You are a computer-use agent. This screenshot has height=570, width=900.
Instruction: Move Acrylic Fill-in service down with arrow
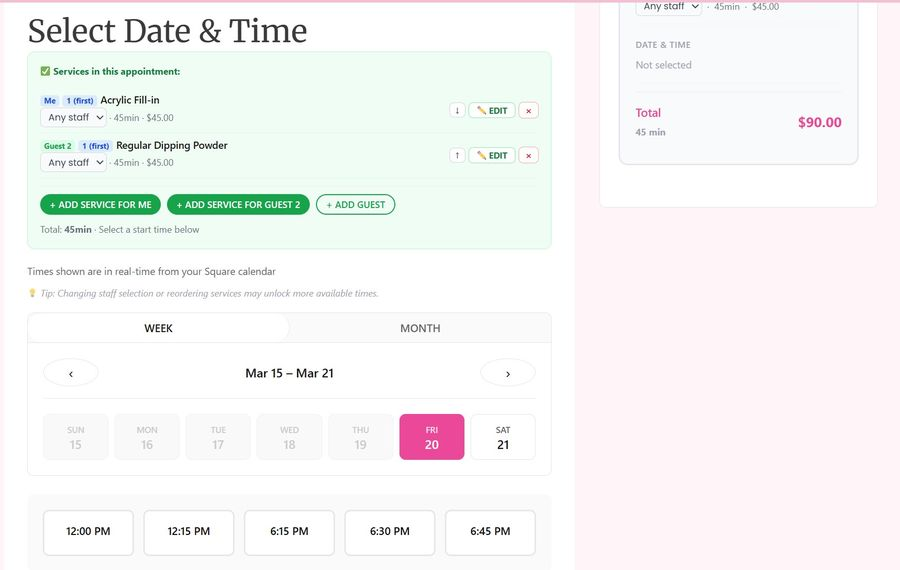[457, 110]
